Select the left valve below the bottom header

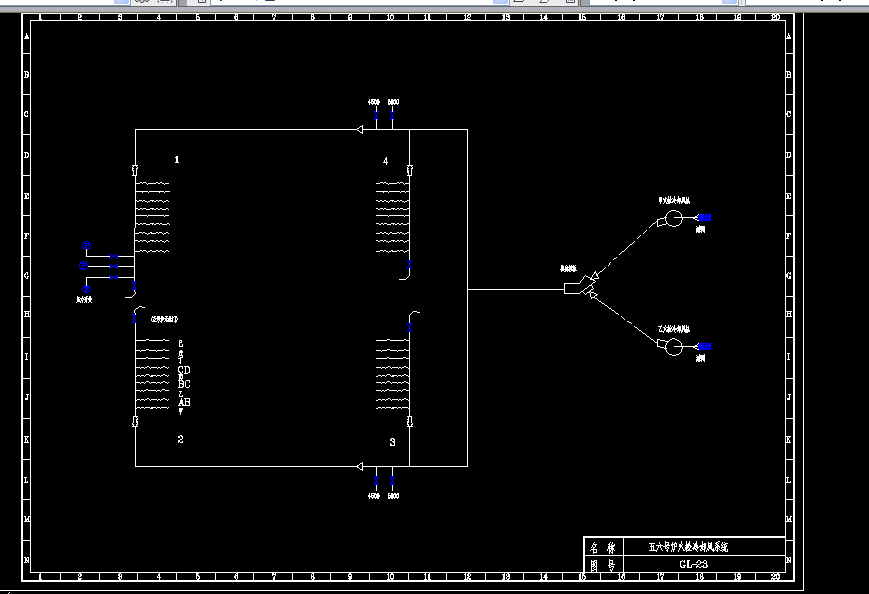pyautogui.click(x=376, y=480)
